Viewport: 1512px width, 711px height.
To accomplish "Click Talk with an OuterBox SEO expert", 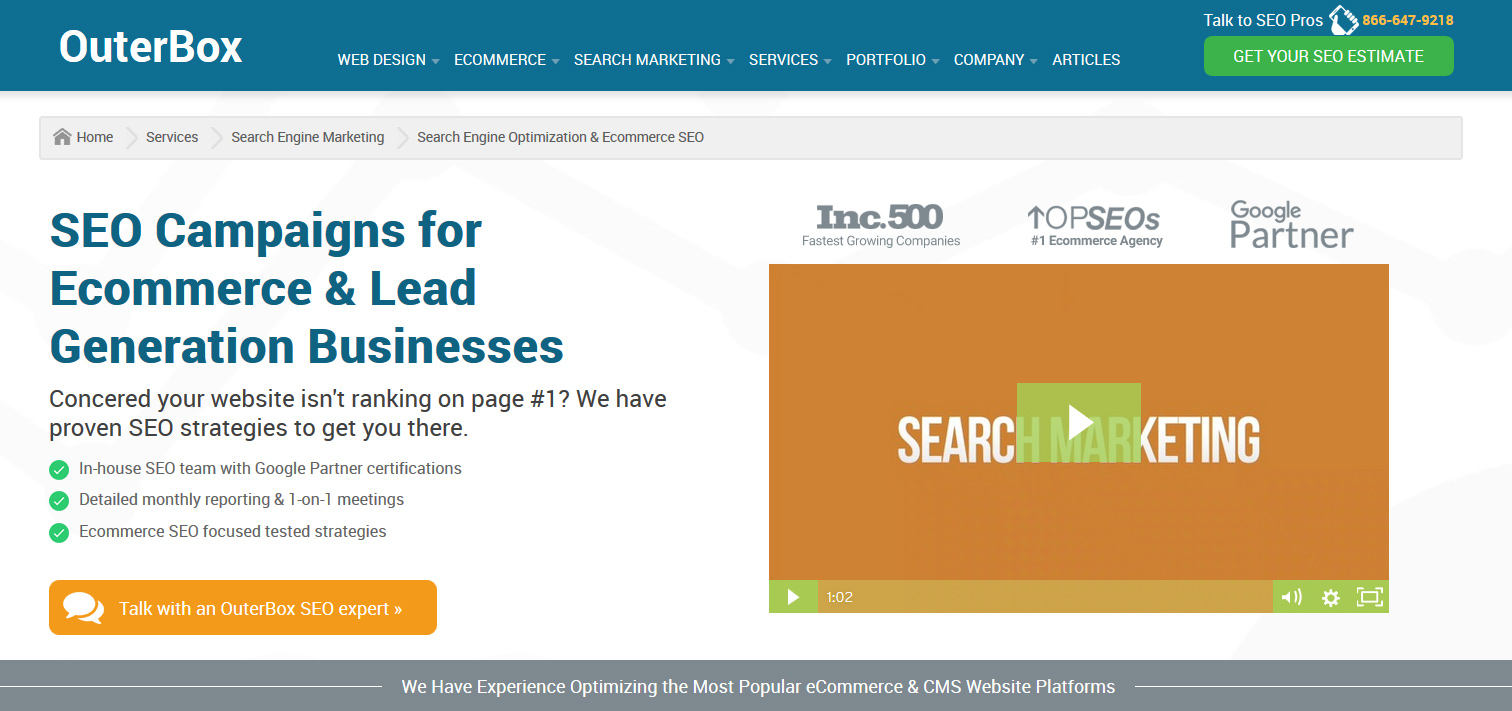I will [243, 608].
